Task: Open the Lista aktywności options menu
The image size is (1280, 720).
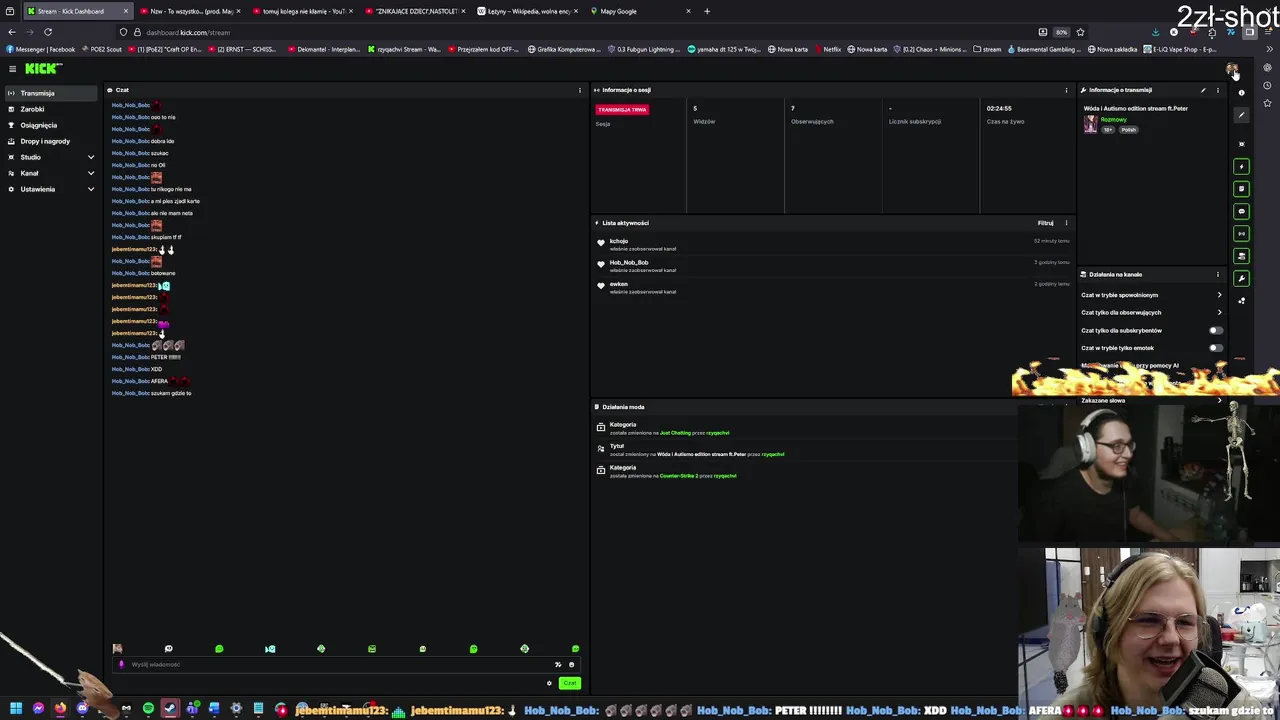Action: (1066, 223)
